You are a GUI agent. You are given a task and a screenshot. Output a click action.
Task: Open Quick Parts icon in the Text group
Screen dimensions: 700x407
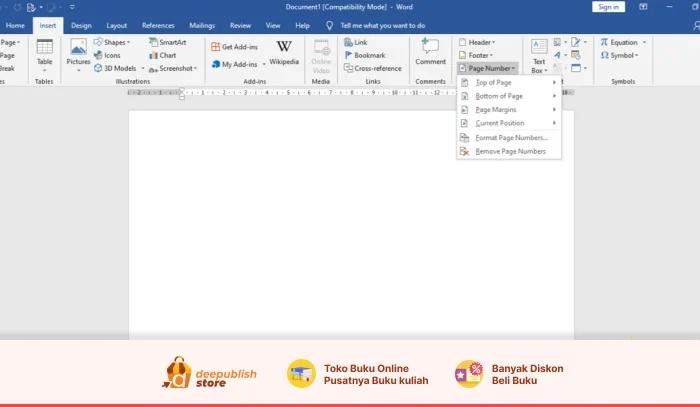coord(557,42)
